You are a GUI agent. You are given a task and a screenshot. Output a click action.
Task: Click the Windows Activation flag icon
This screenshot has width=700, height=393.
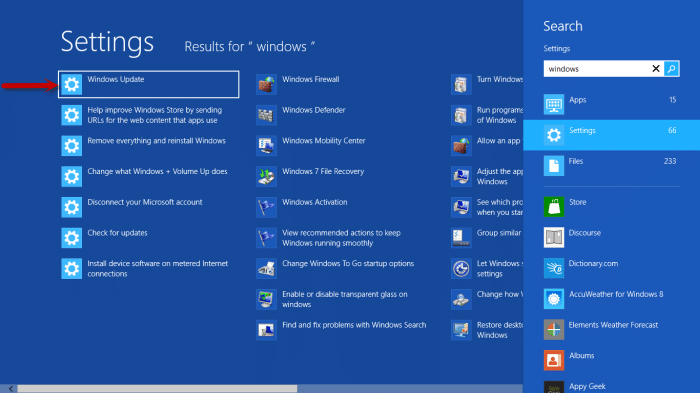(x=266, y=207)
